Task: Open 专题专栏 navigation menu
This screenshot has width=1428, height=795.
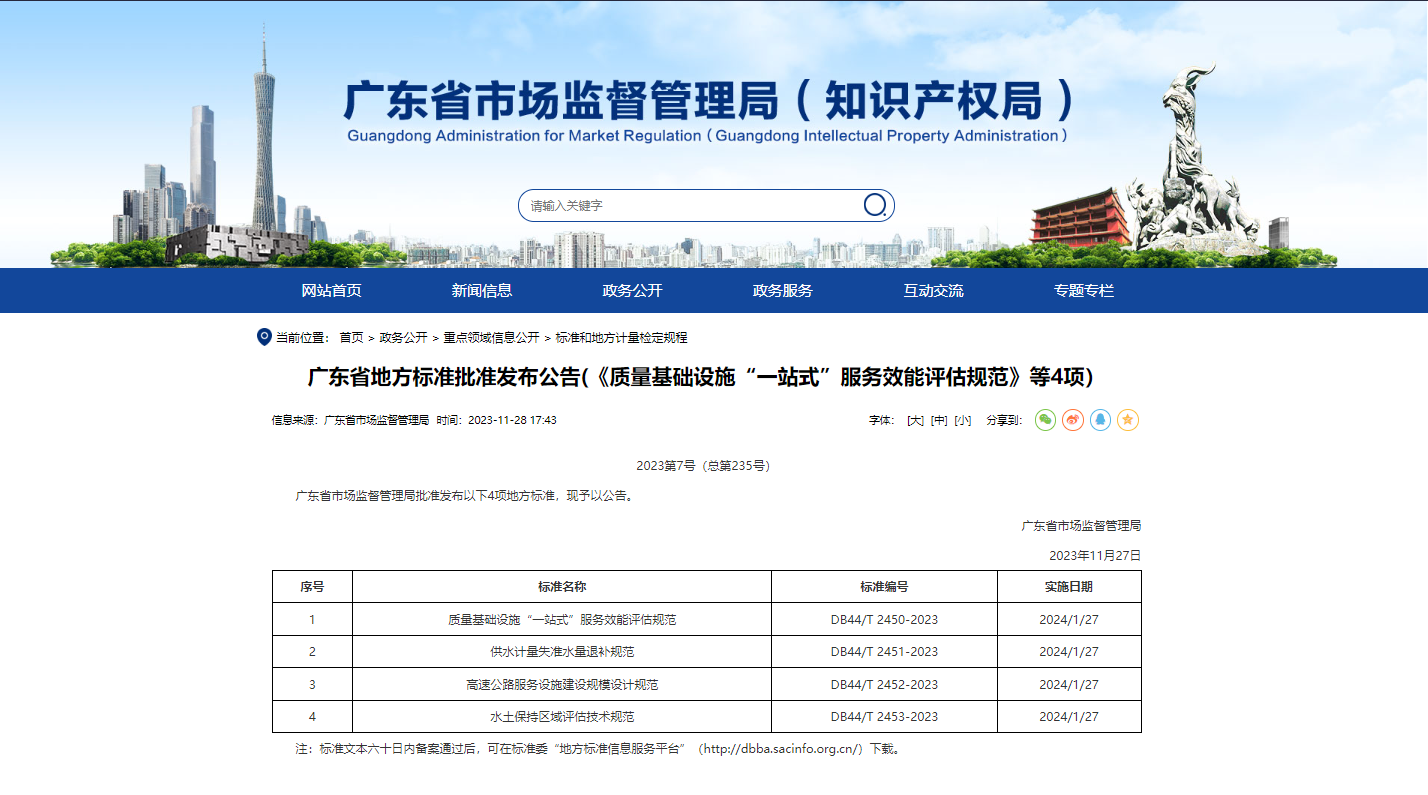Action: [1084, 291]
